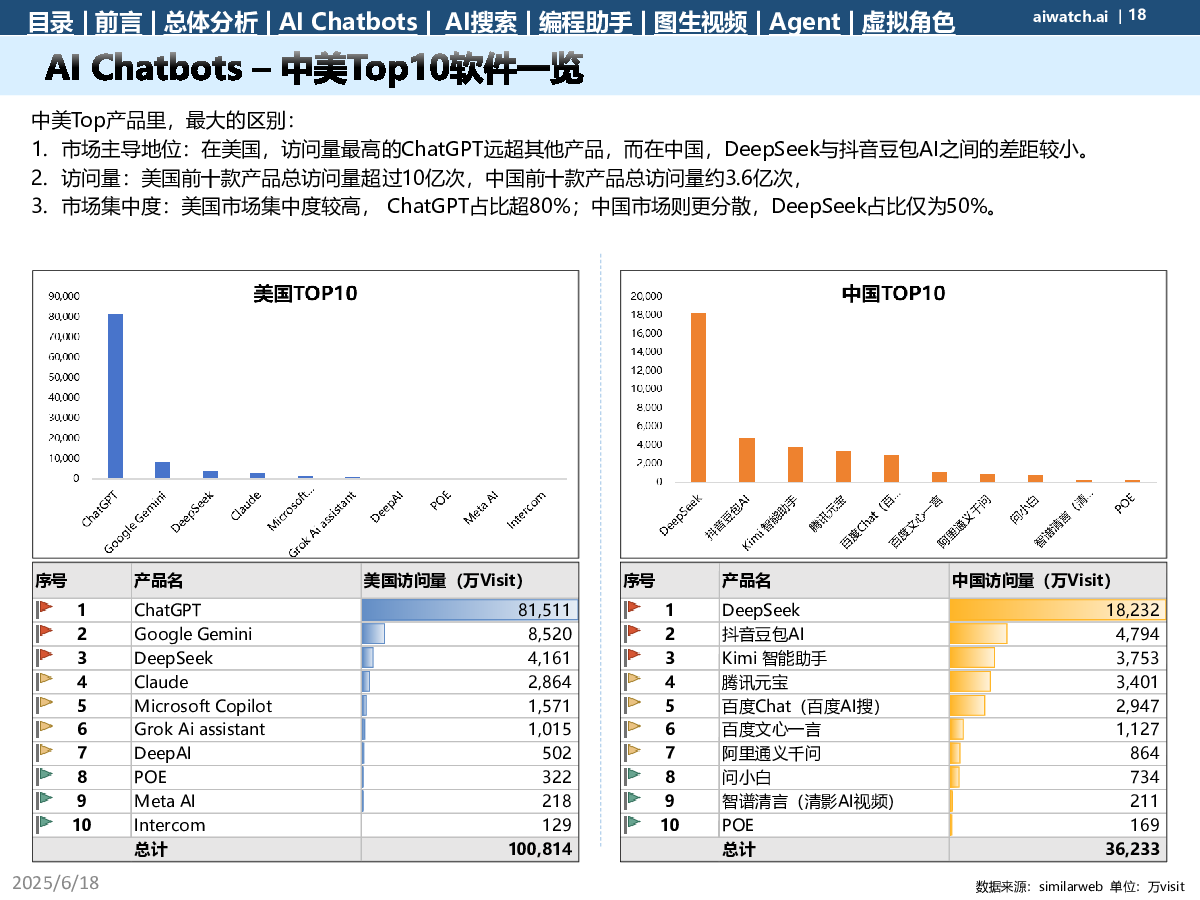Go to the 目录 section
1200x900 pixels.
pos(52,22)
